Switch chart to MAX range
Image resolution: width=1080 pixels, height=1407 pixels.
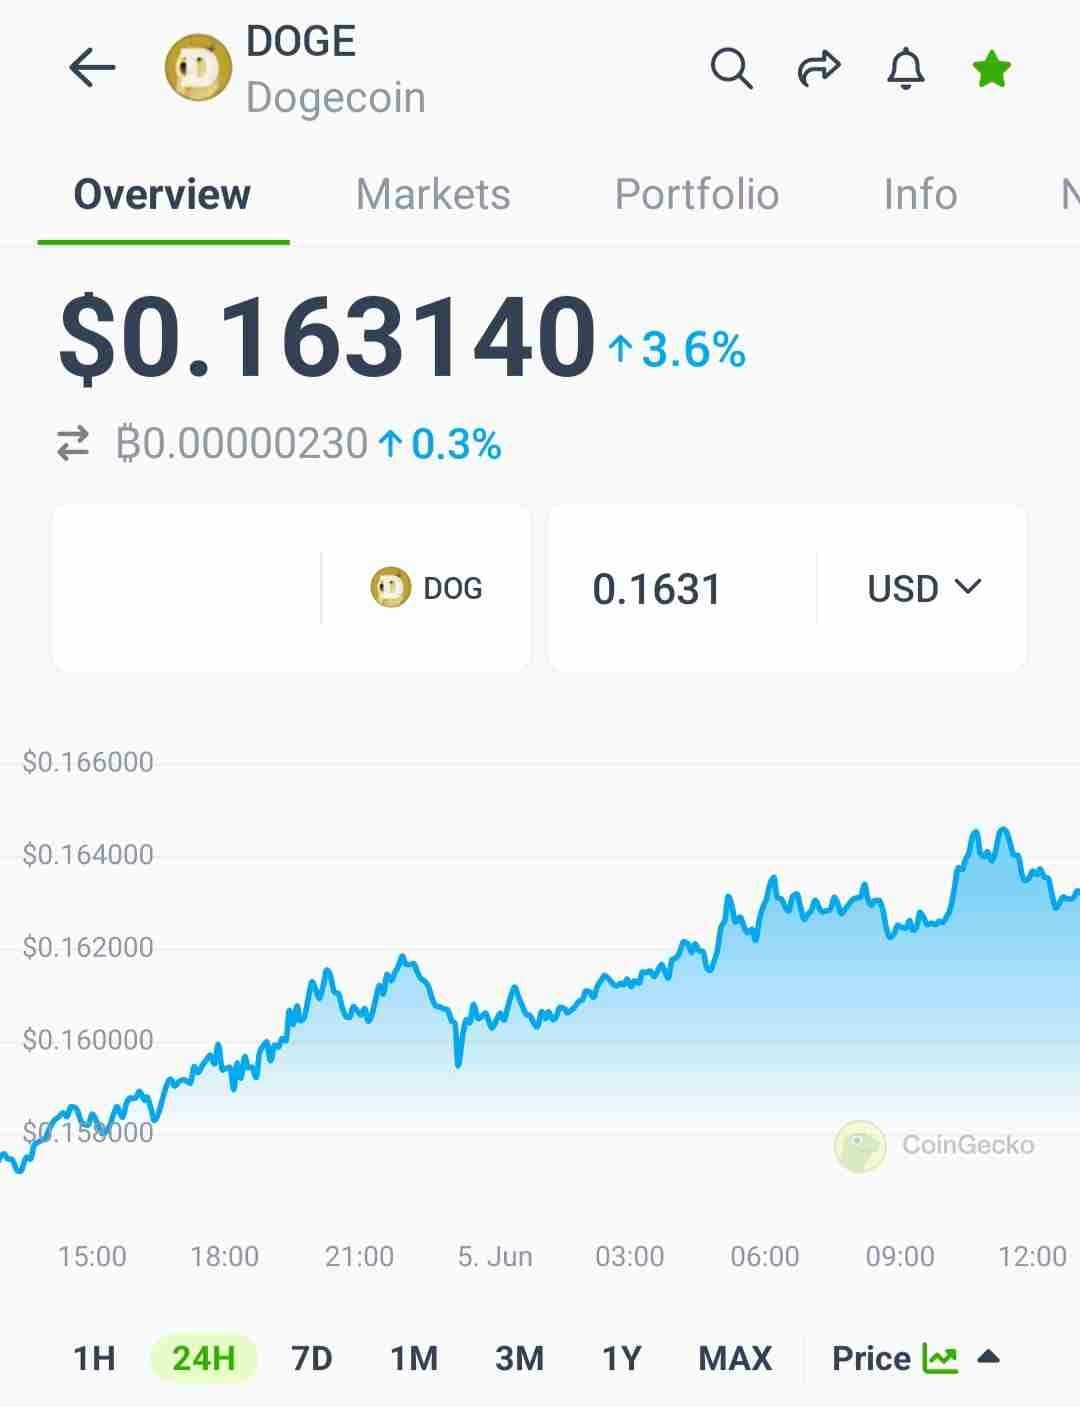point(735,1358)
